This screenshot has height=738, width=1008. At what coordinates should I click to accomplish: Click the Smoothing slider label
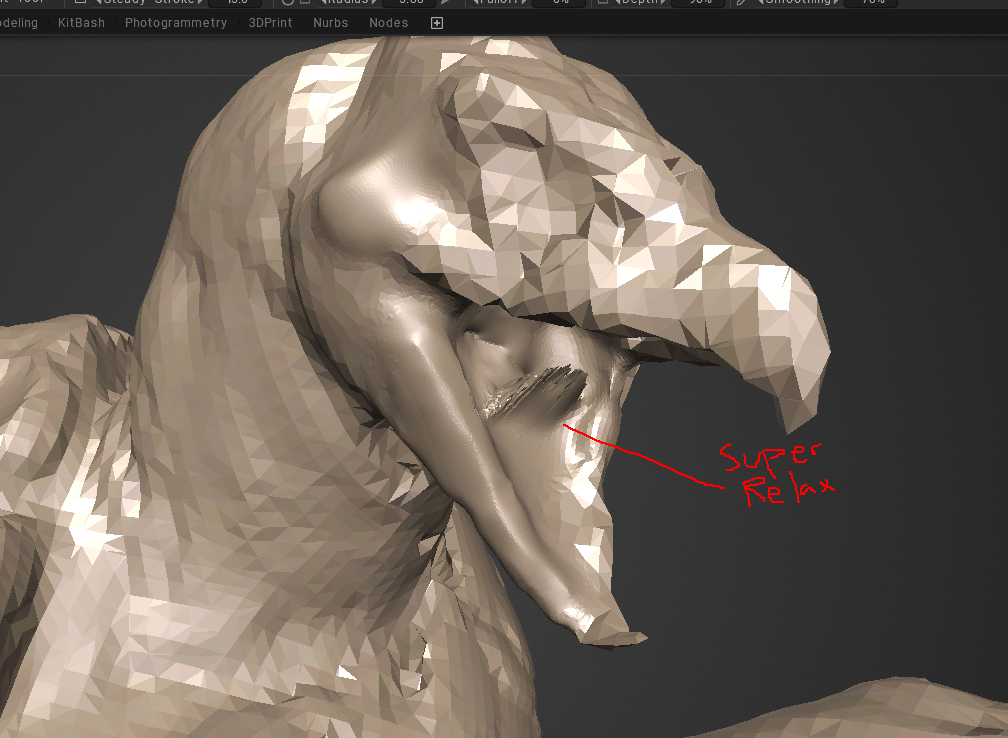(x=798, y=3)
